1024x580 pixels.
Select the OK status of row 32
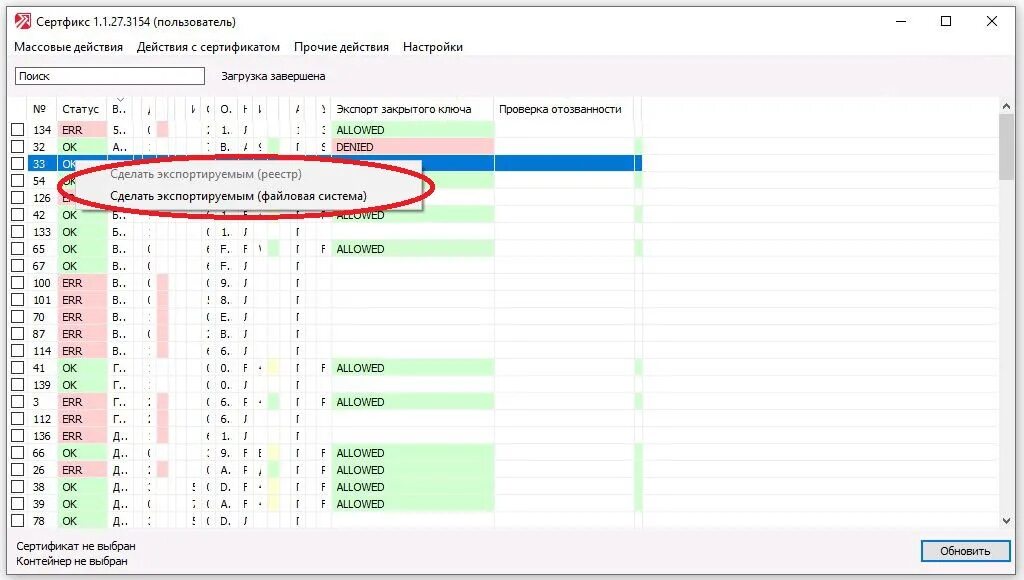tap(82, 147)
